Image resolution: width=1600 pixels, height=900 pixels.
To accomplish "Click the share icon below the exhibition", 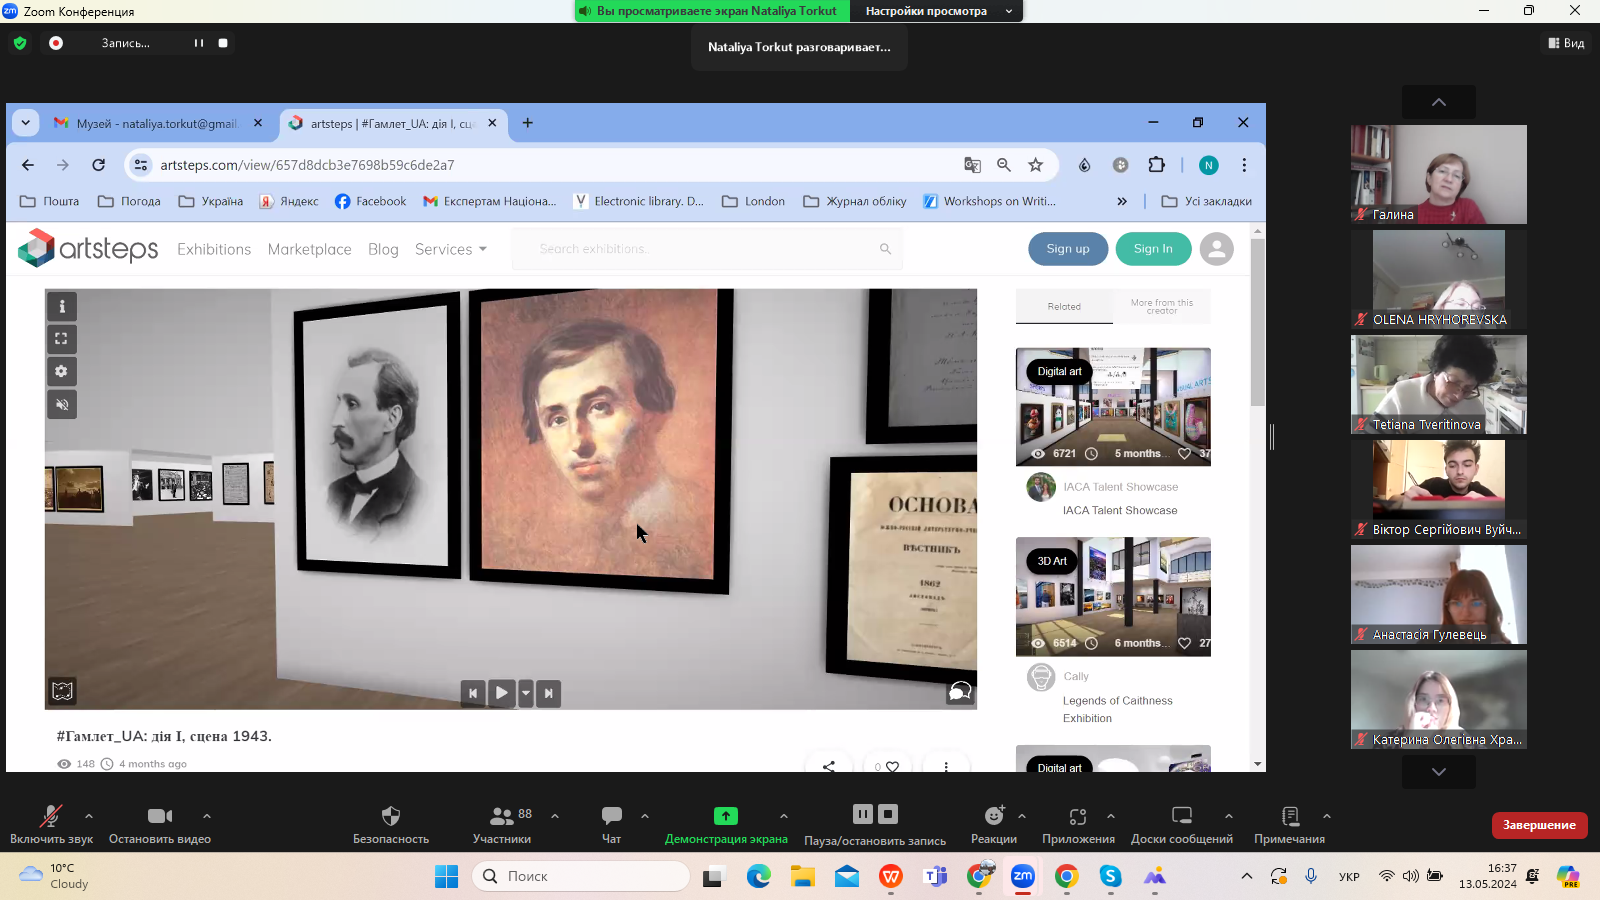I will tap(829, 766).
